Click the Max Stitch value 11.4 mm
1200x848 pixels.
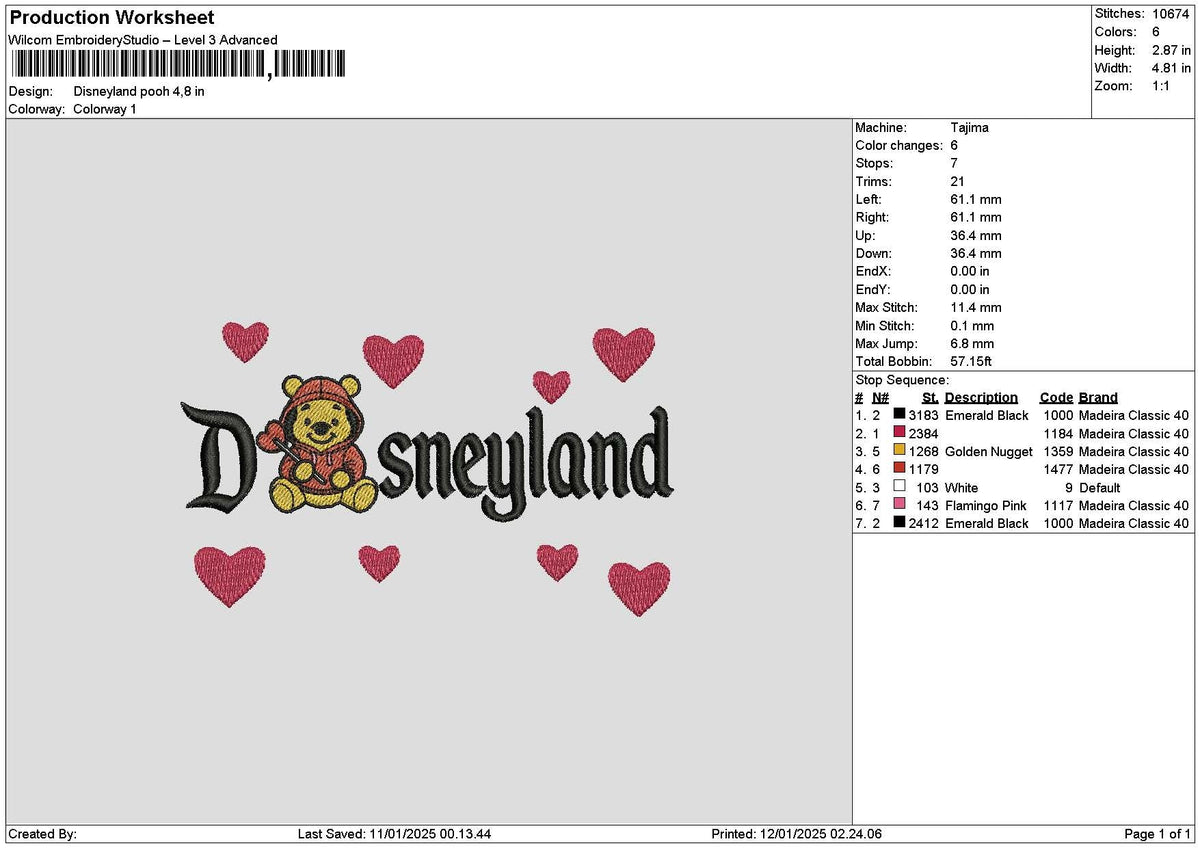[976, 308]
